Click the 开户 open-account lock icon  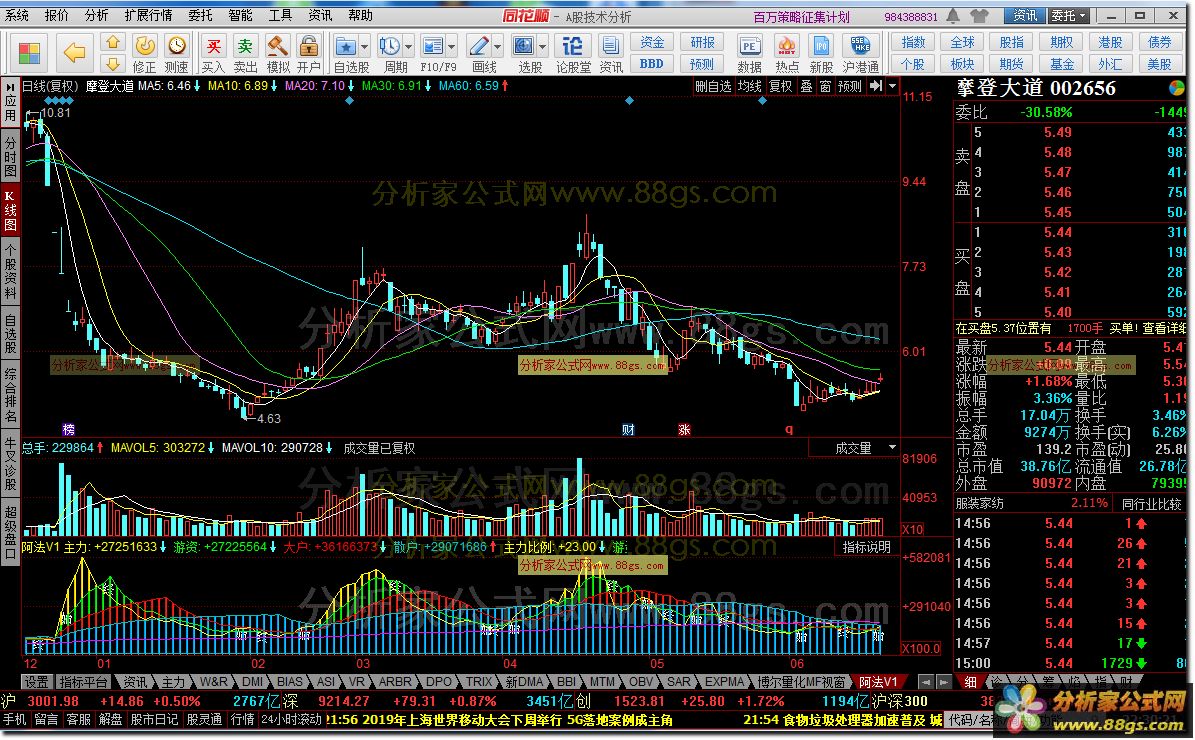tap(309, 46)
